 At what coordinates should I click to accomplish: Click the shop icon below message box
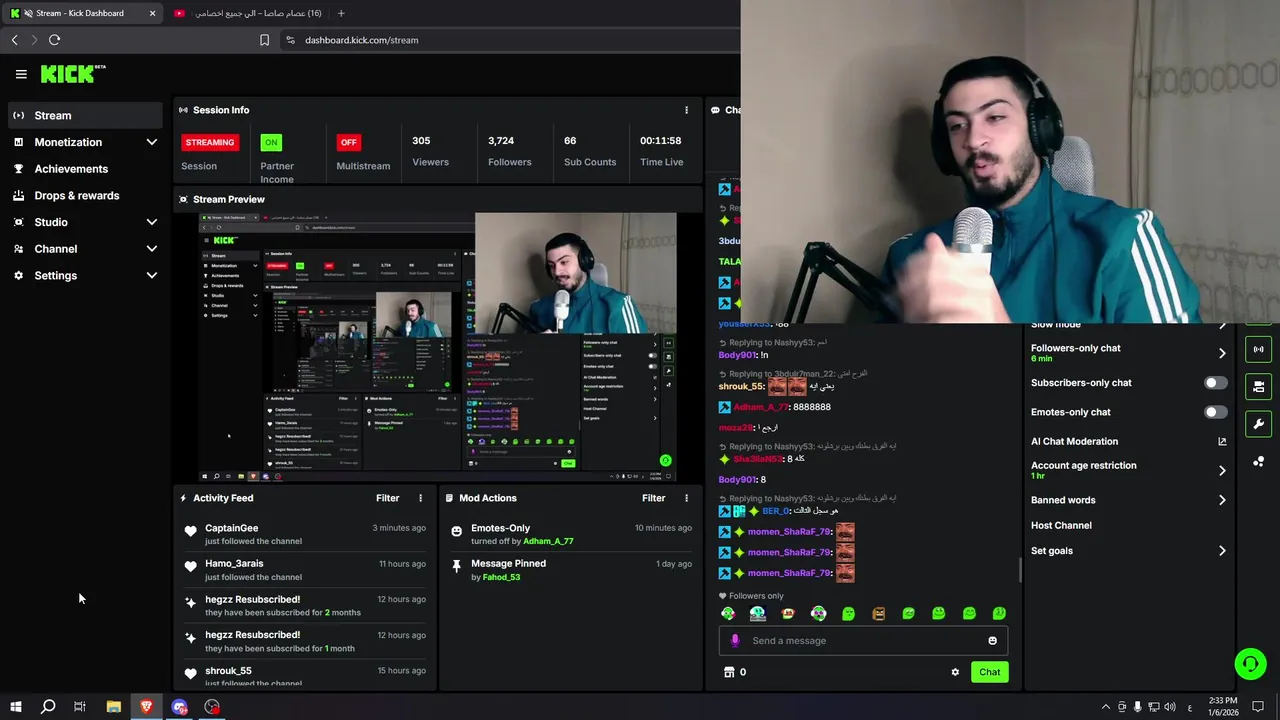729,672
